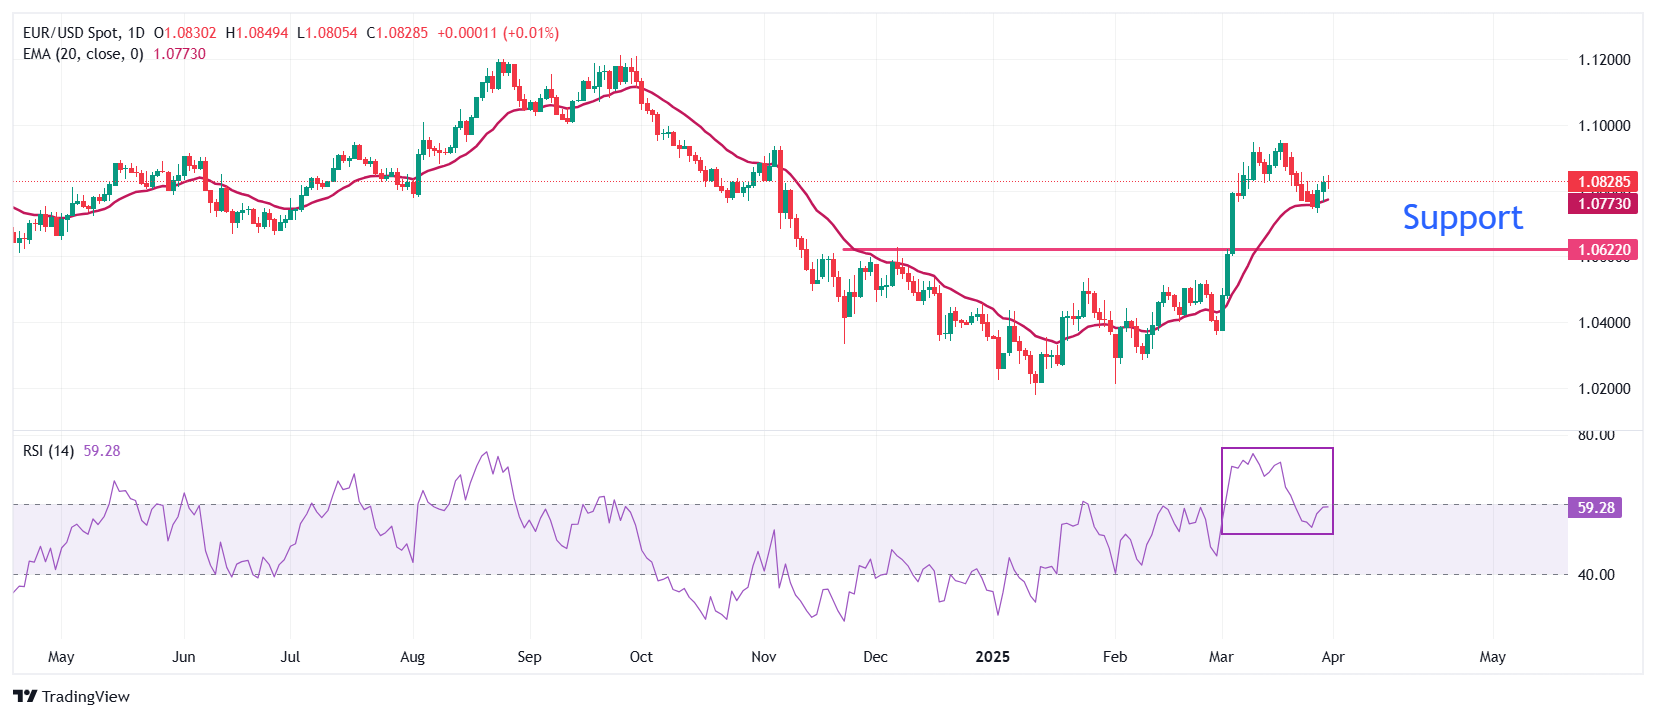Image resolution: width=1656 pixels, height=718 pixels.
Task: Click the +0.00011 (+0.01%) change value
Action: [x=498, y=33]
